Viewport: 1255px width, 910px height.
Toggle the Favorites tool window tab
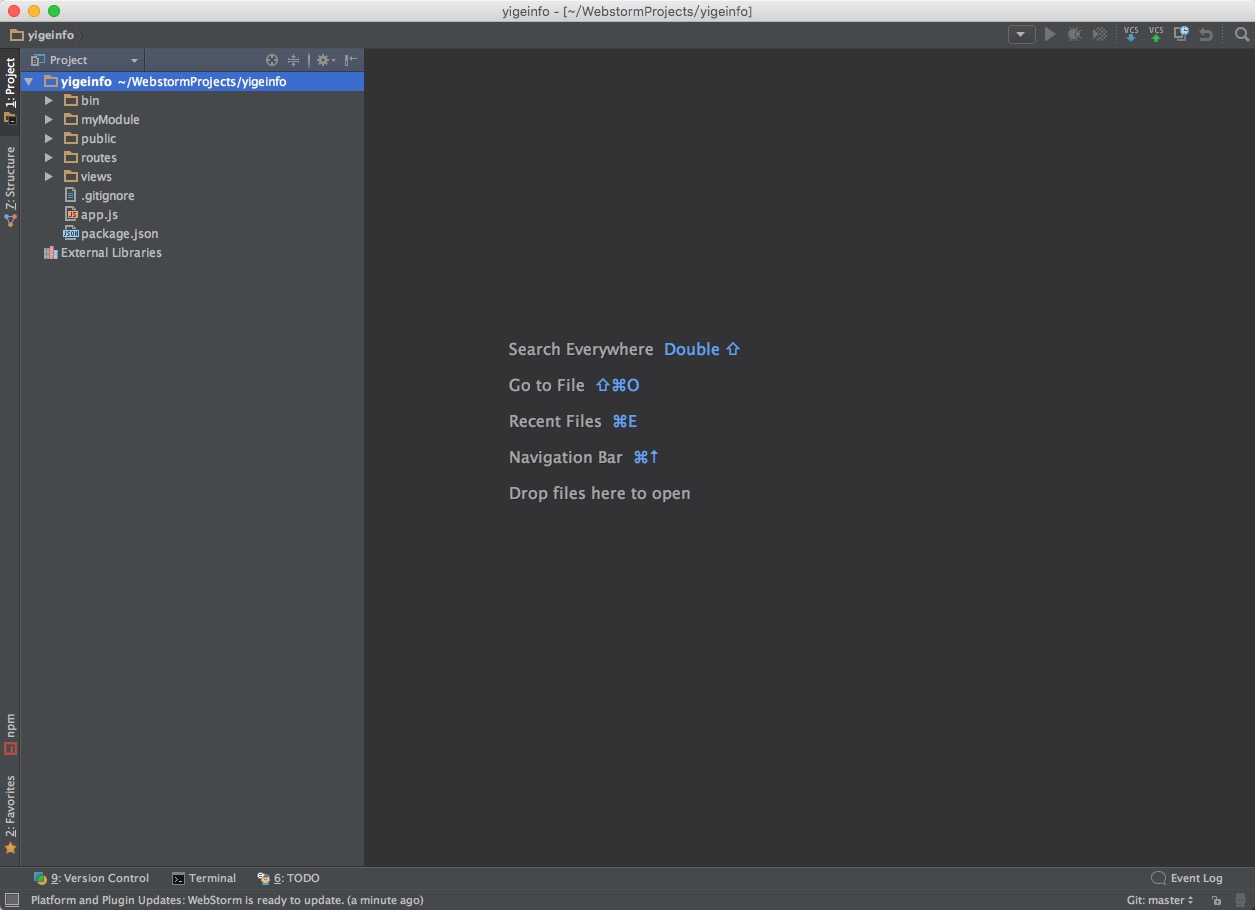tap(10, 812)
